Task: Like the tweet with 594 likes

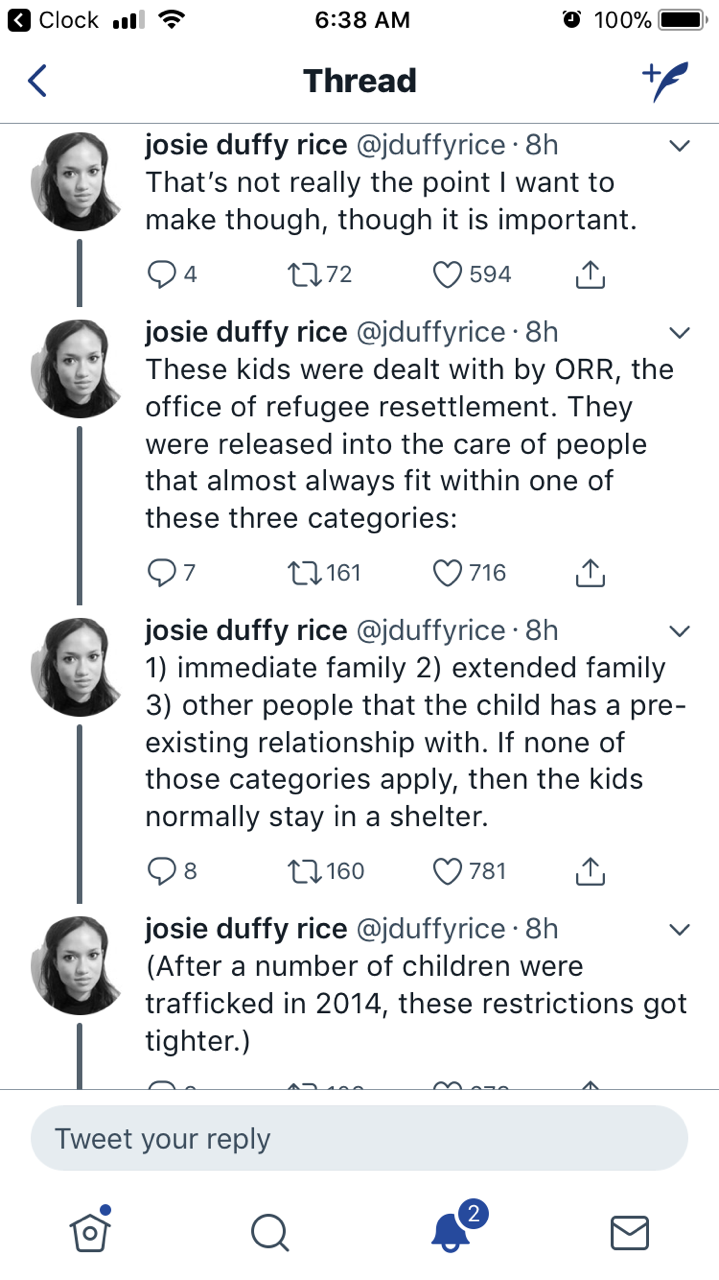Action: coord(448,274)
